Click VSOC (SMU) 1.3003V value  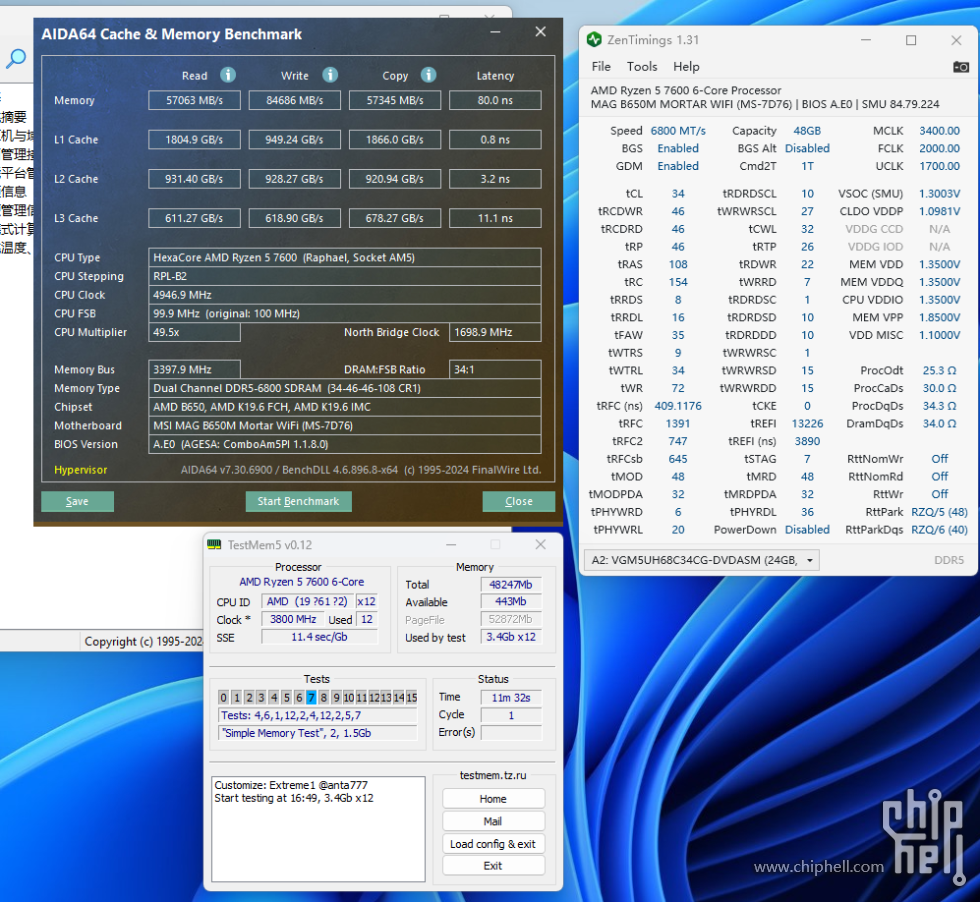(939, 194)
